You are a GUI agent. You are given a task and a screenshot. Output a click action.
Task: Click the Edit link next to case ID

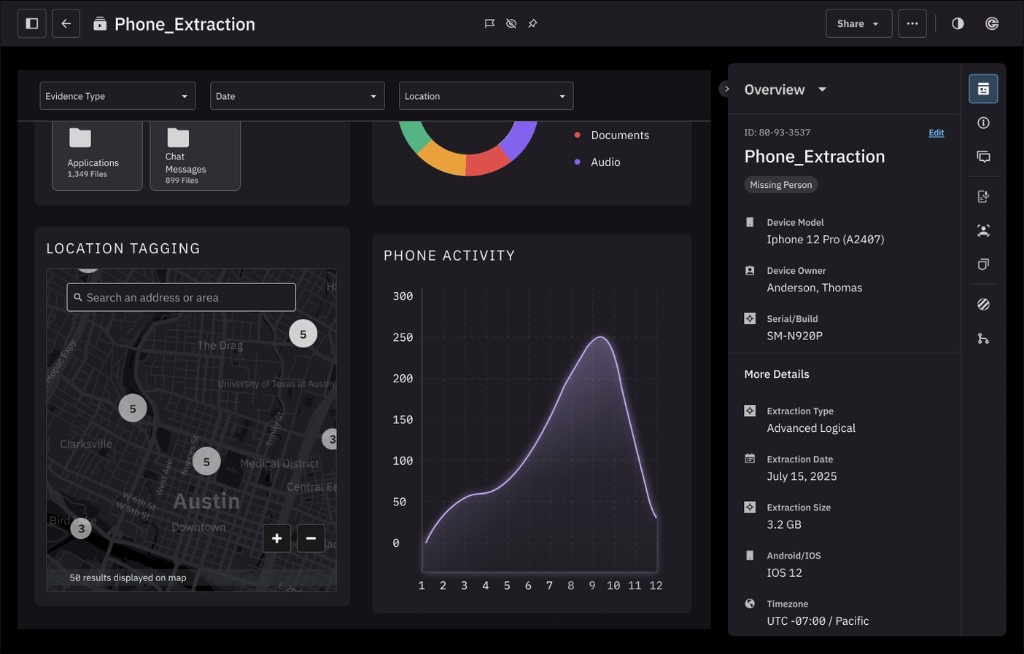click(x=936, y=132)
